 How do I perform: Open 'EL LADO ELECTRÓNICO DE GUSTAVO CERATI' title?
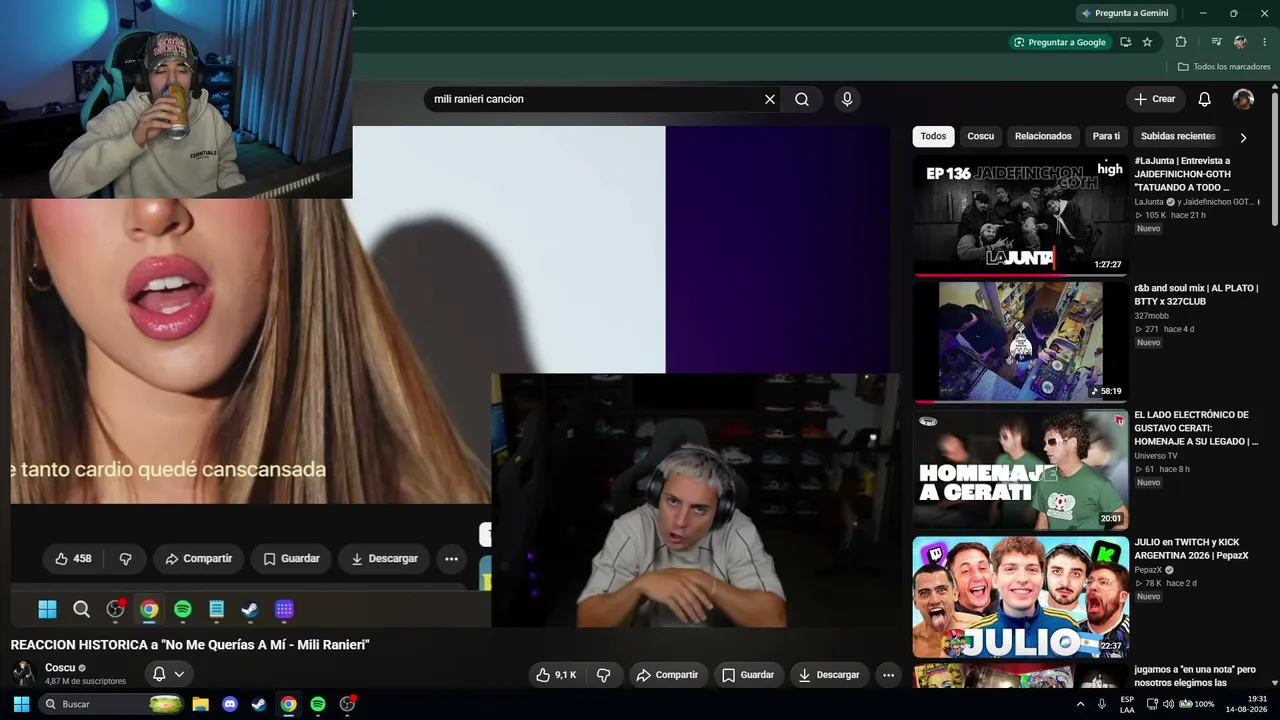point(1196,428)
